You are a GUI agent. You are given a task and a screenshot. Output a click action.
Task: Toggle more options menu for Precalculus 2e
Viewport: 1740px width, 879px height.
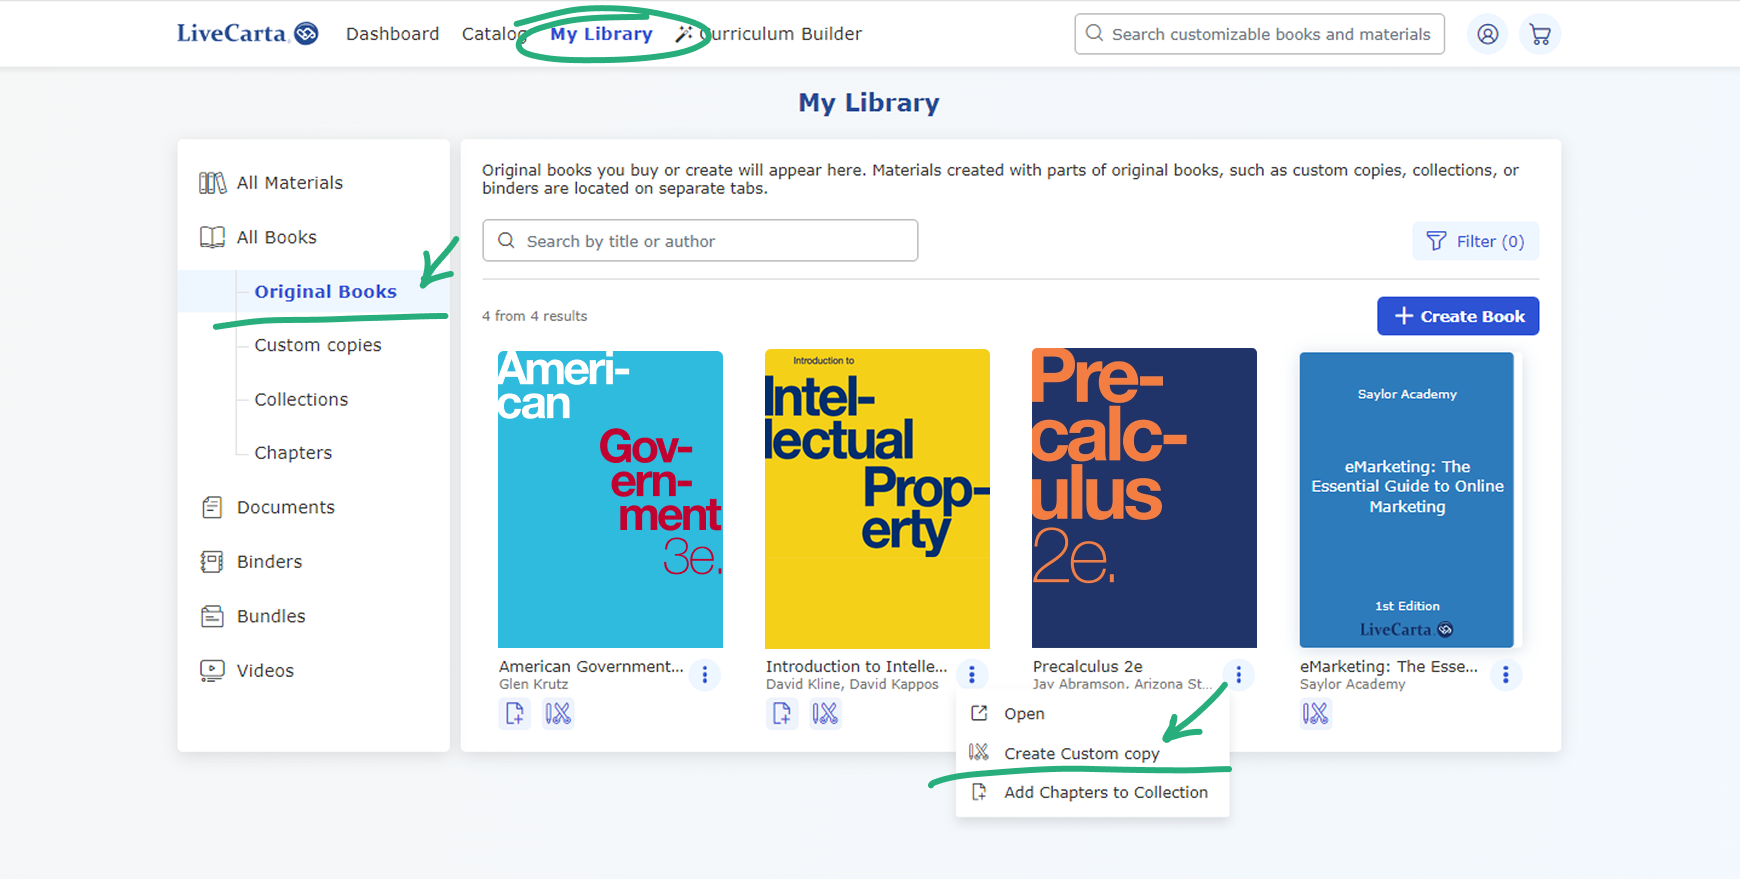click(x=1239, y=675)
